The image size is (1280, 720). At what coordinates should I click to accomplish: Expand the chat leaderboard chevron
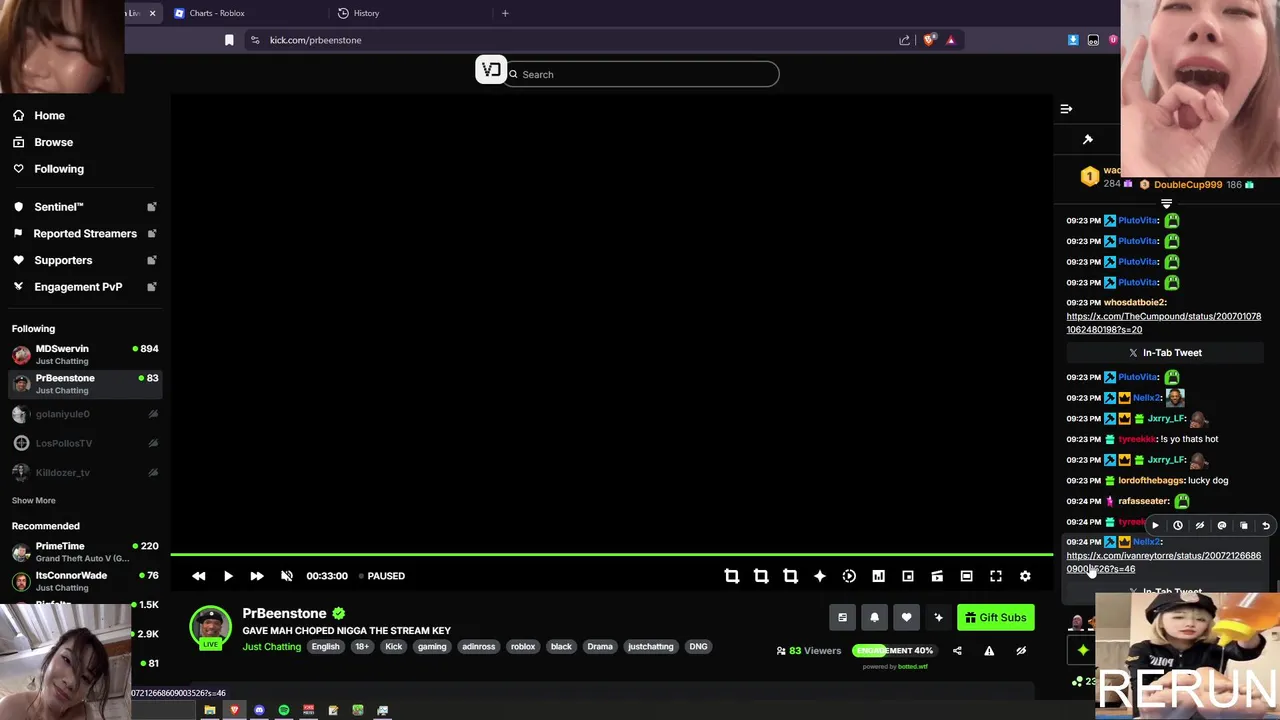click(1166, 204)
